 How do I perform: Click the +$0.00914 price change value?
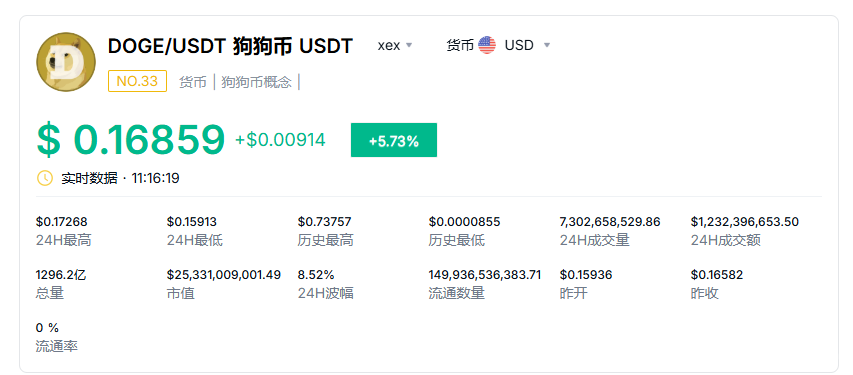[280, 140]
